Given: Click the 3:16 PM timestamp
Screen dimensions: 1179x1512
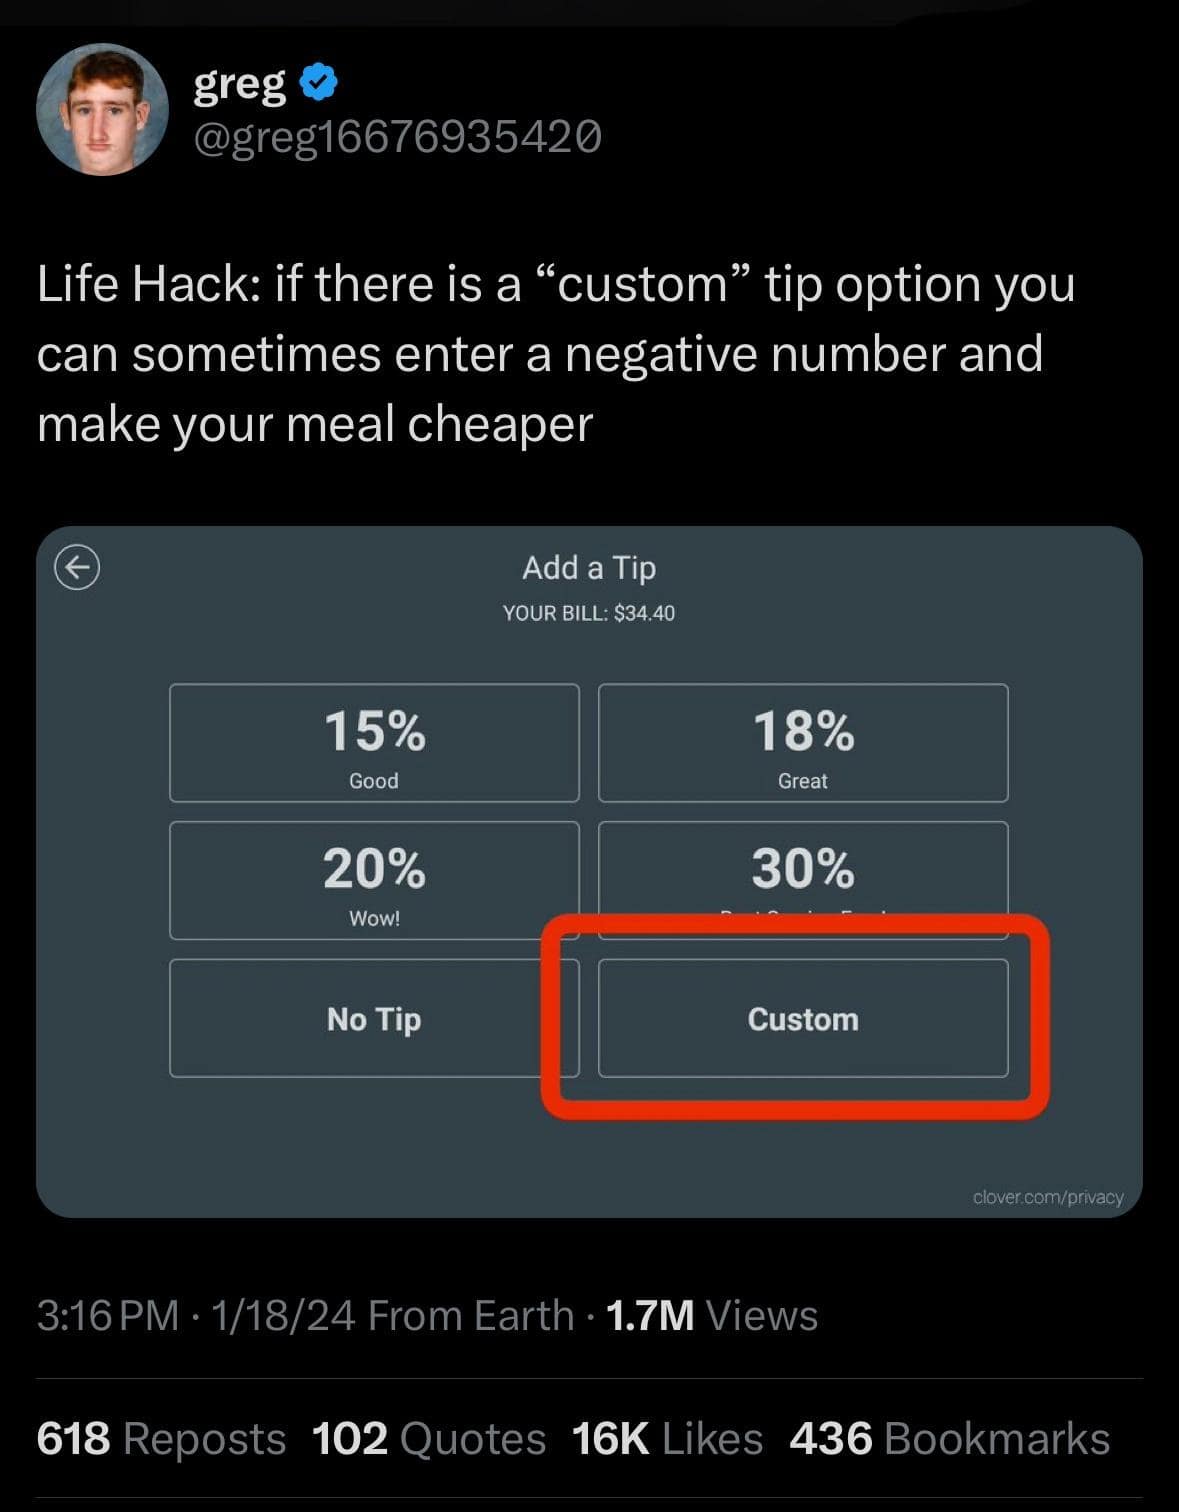Looking at the screenshot, I should coord(107,1315).
